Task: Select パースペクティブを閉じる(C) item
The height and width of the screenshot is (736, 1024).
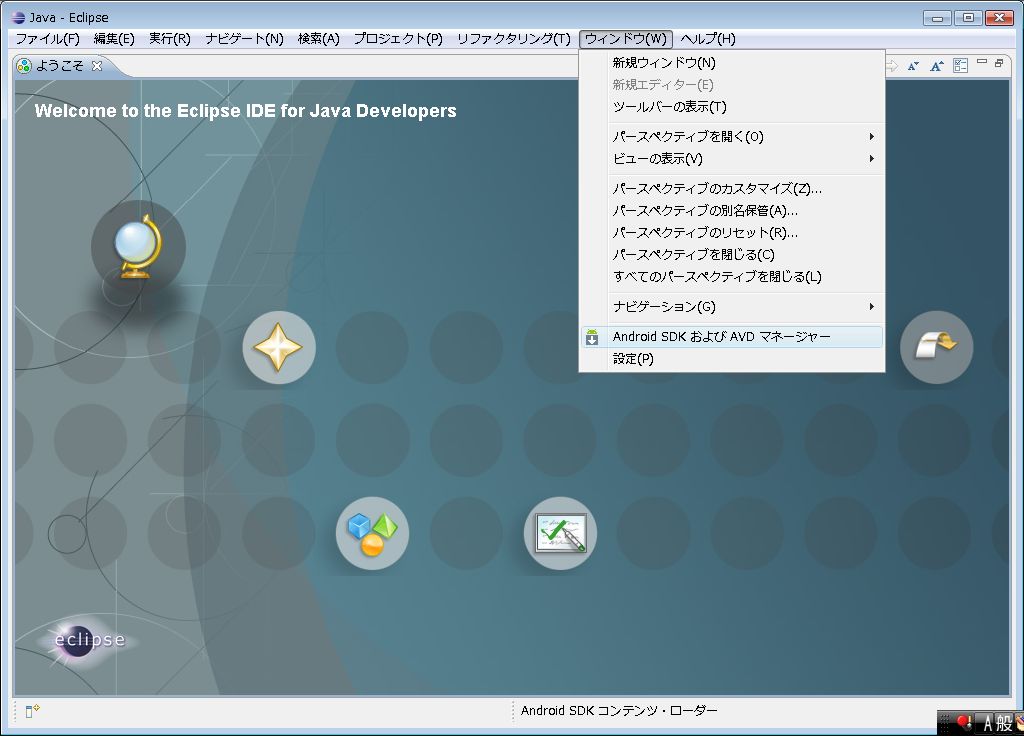Action: 732,255
